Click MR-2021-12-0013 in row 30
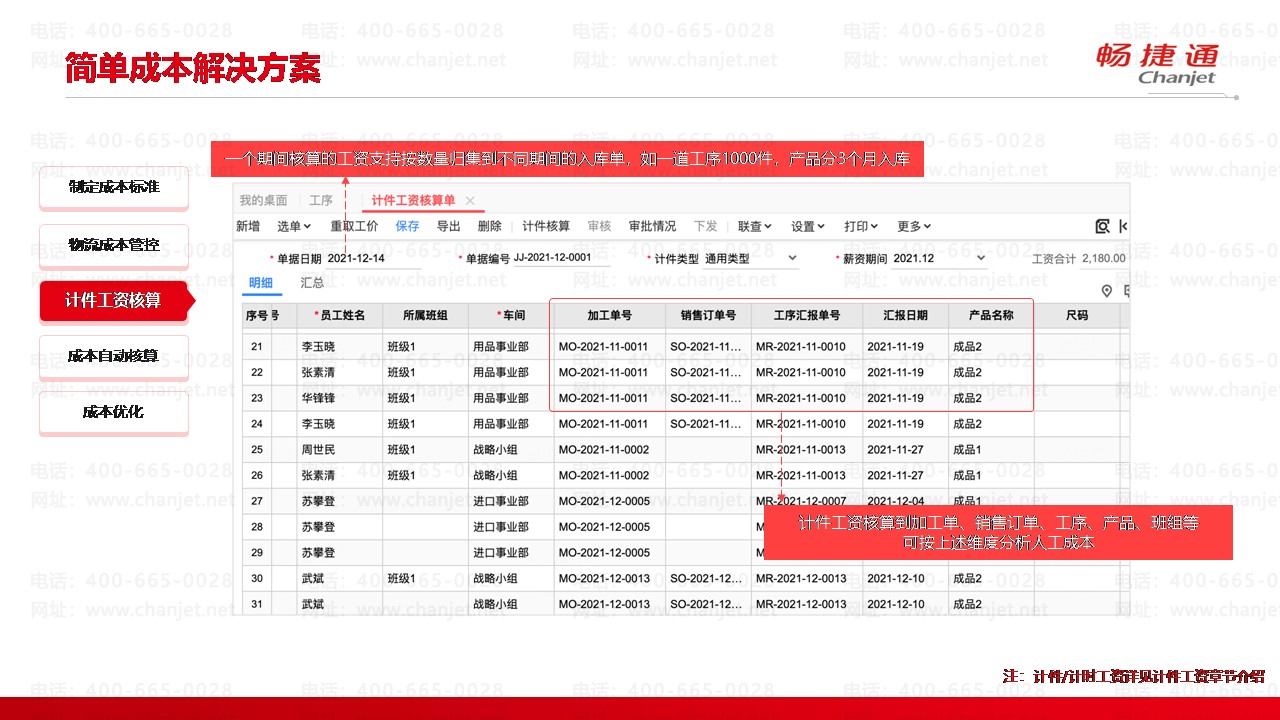The image size is (1280, 720). click(x=801, y=578)
